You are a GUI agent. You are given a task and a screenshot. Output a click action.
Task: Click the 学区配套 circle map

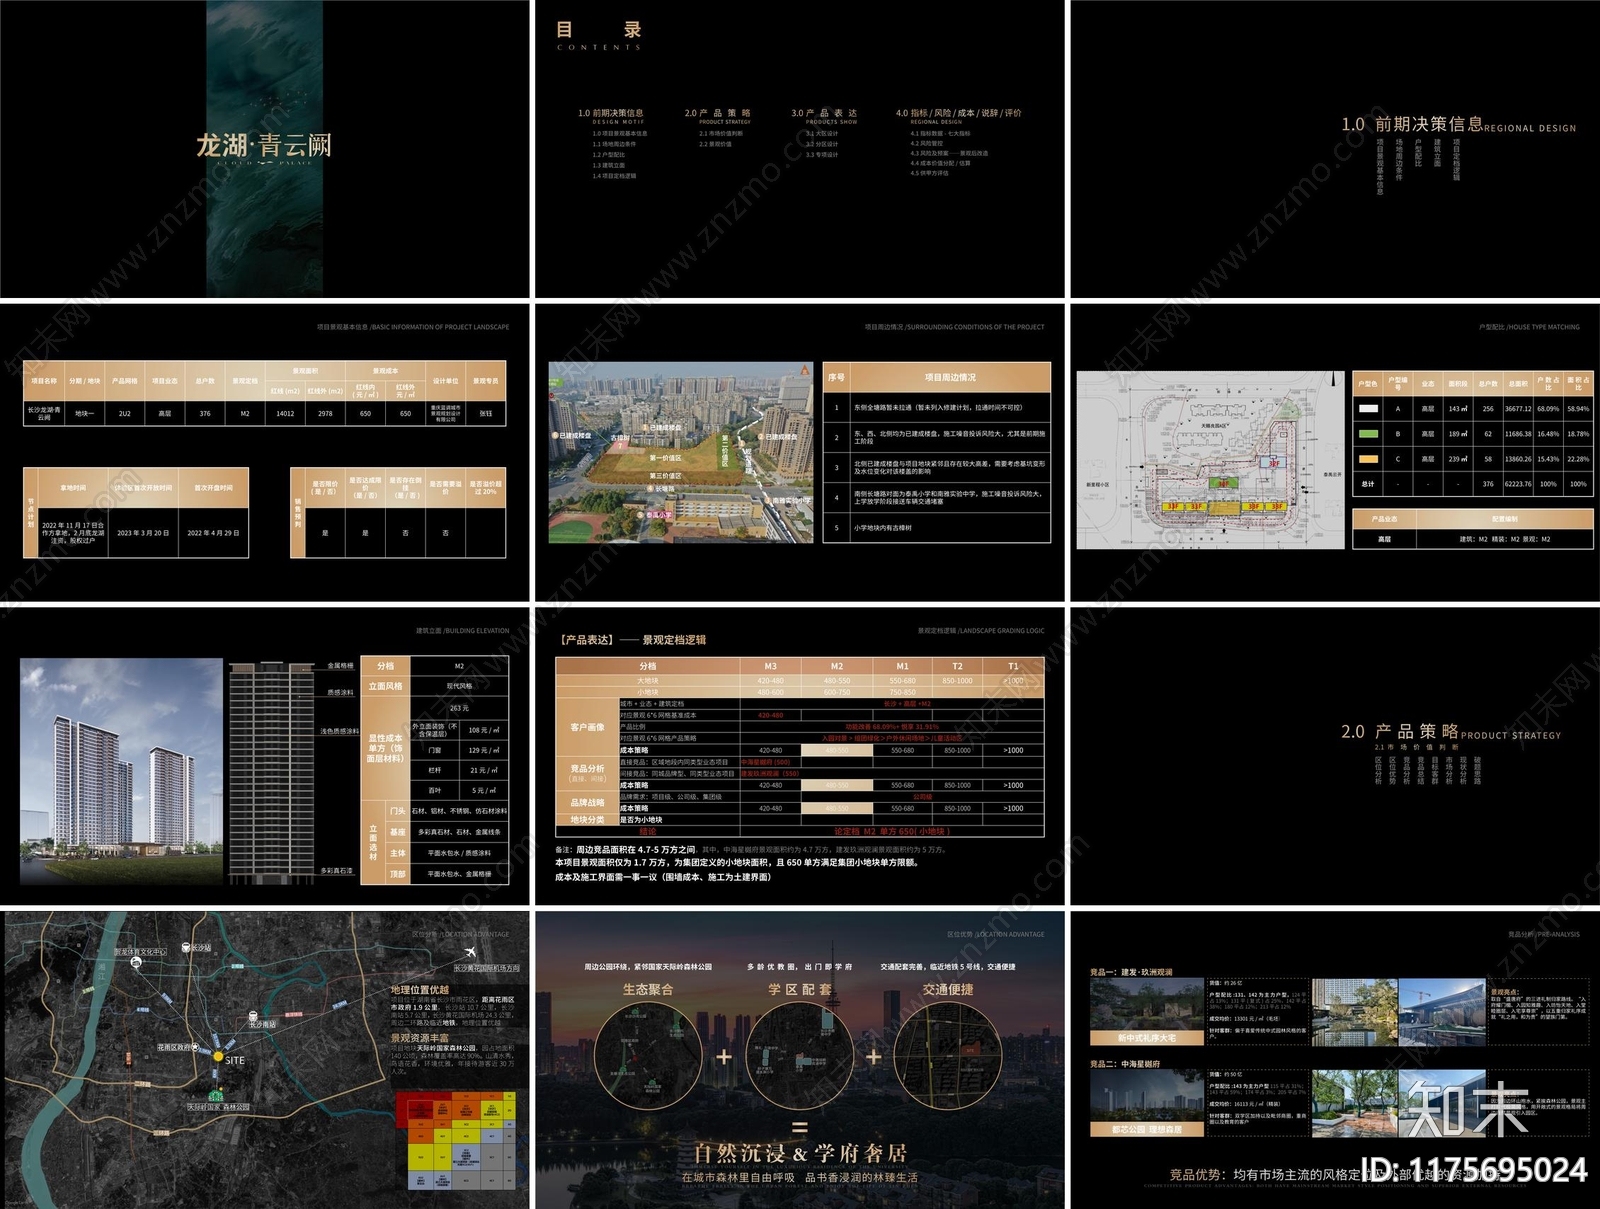(x=799, y=1056)
